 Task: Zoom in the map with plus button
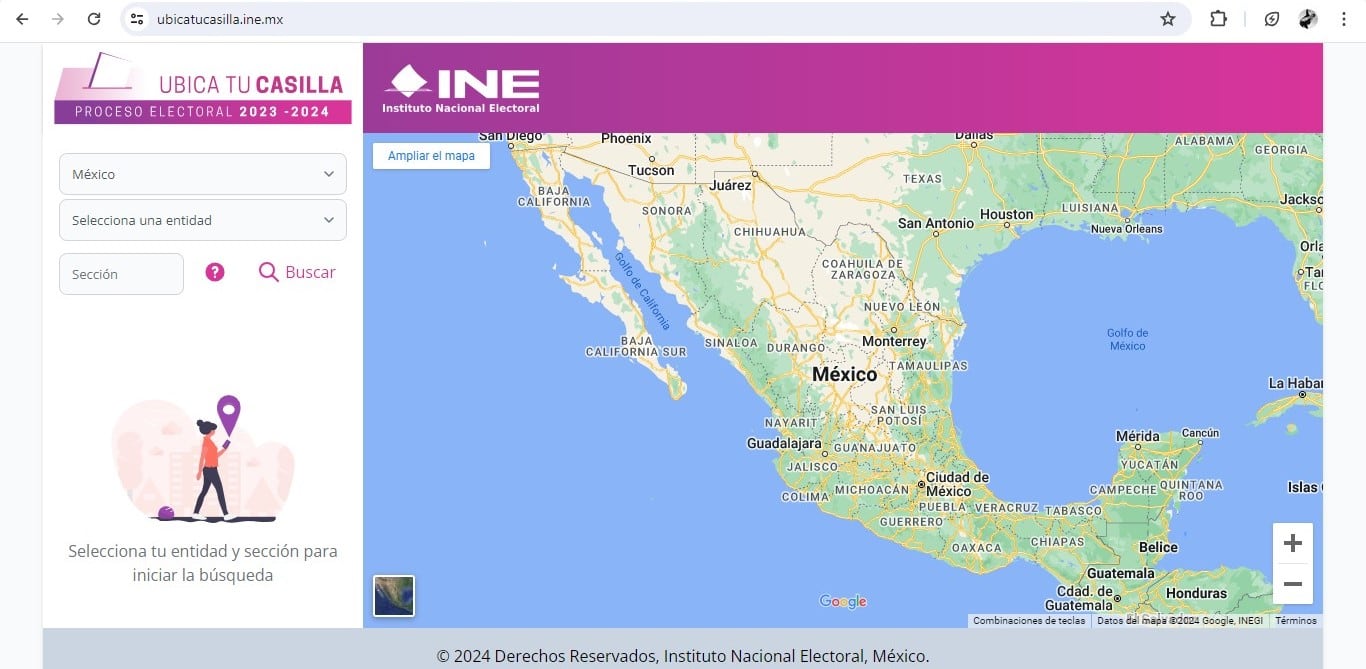point(1292,543)
